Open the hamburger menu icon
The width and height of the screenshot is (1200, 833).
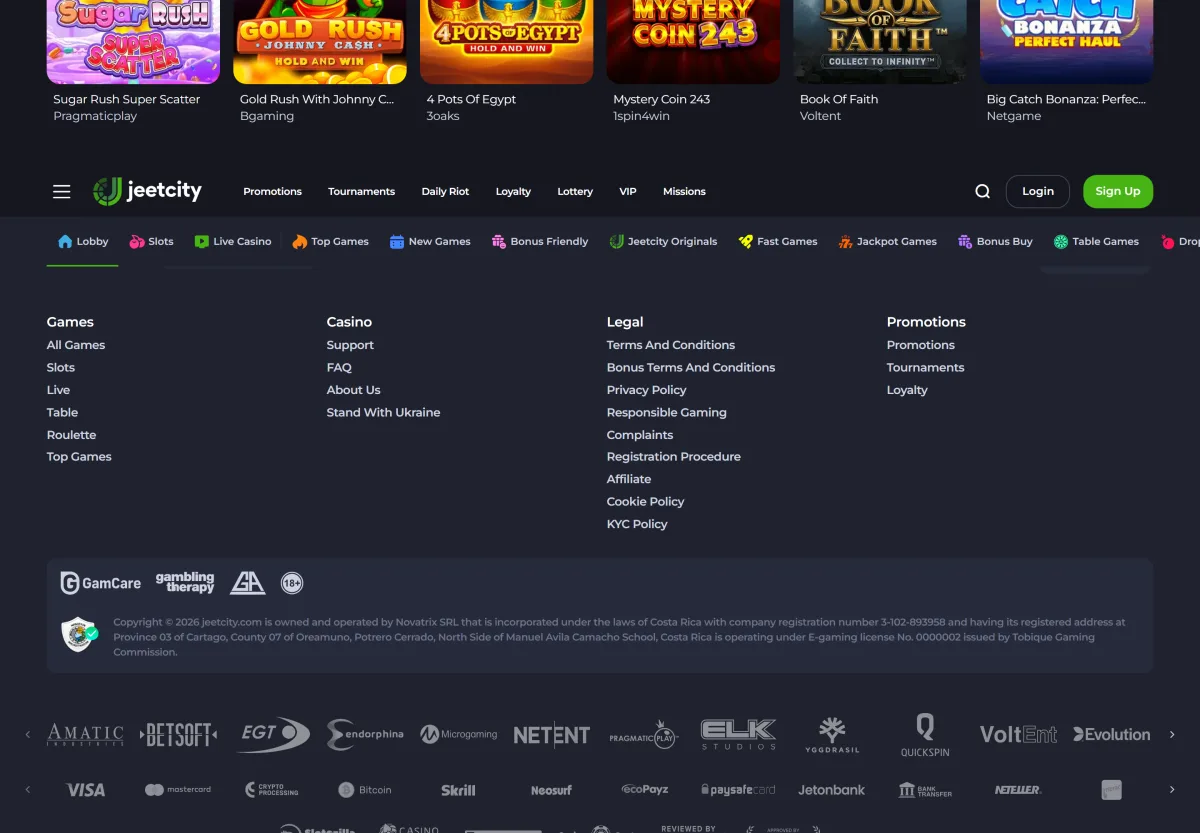tap(62, 191)
